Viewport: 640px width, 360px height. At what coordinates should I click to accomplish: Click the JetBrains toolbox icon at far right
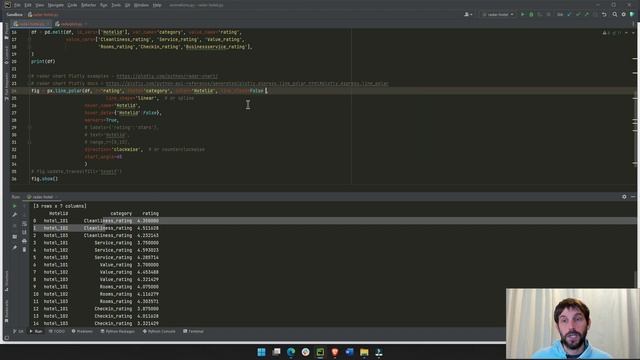point(632,14)
